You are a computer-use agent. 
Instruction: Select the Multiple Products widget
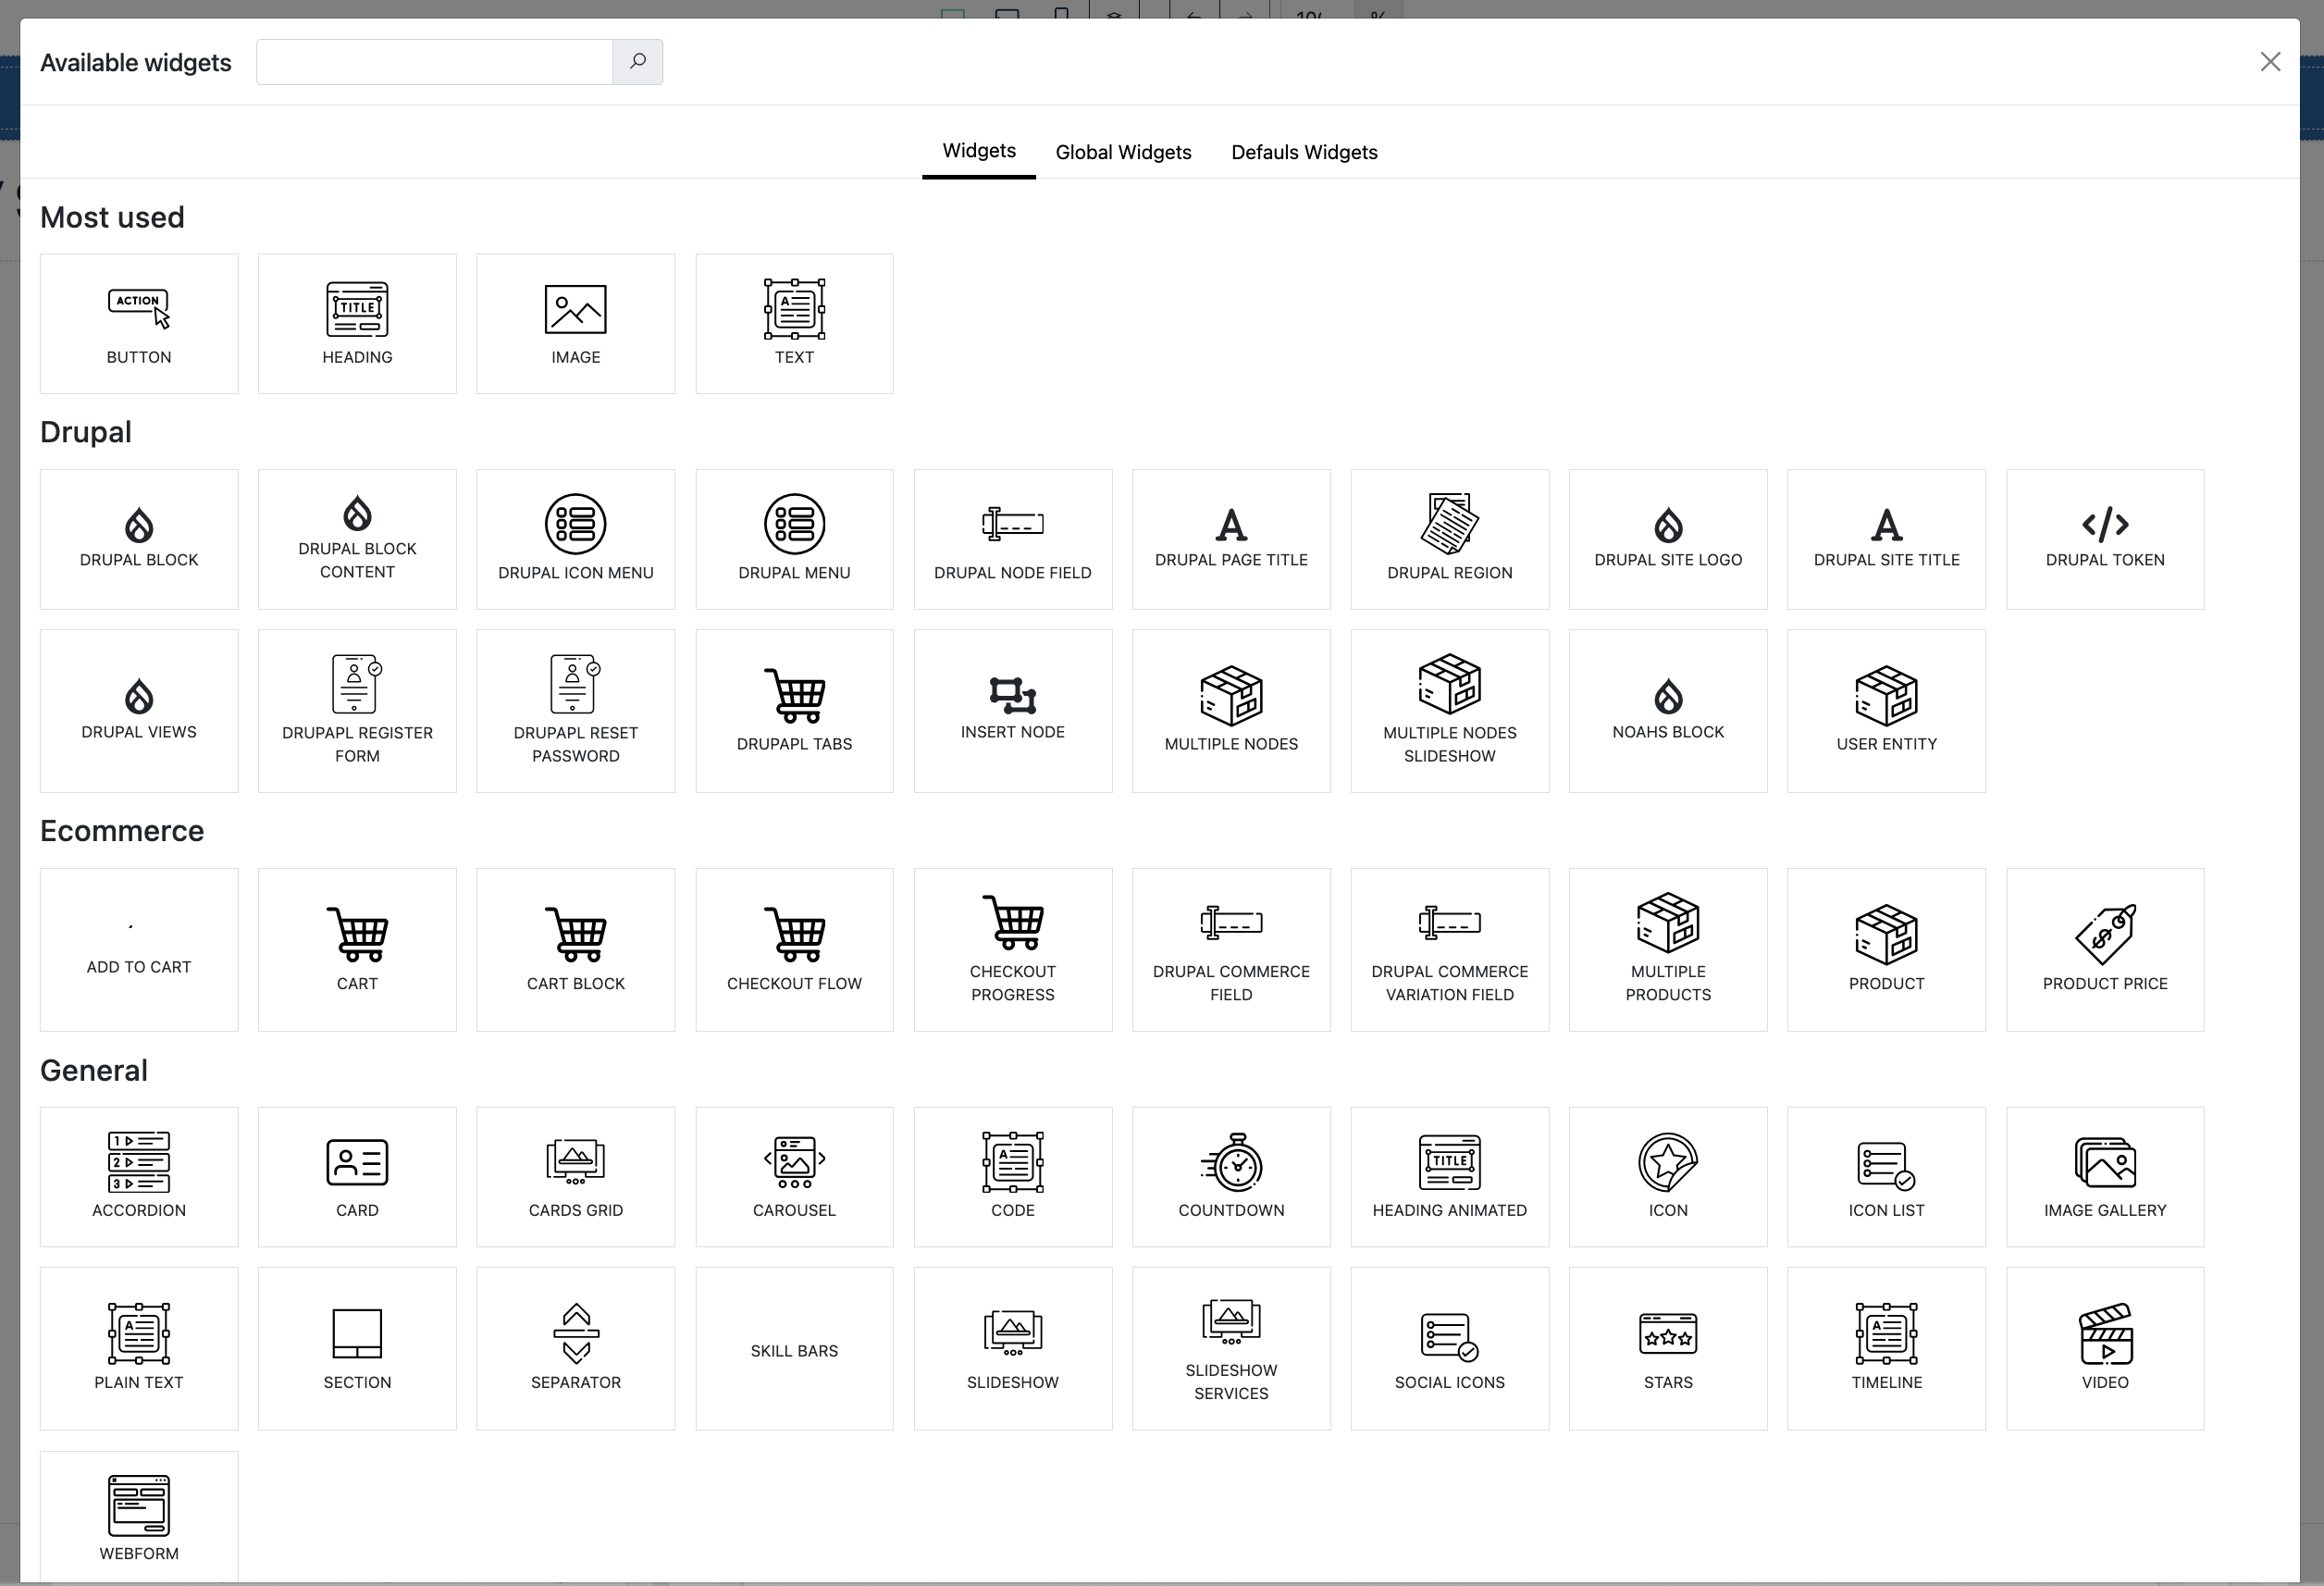[x=1668, y=950]
